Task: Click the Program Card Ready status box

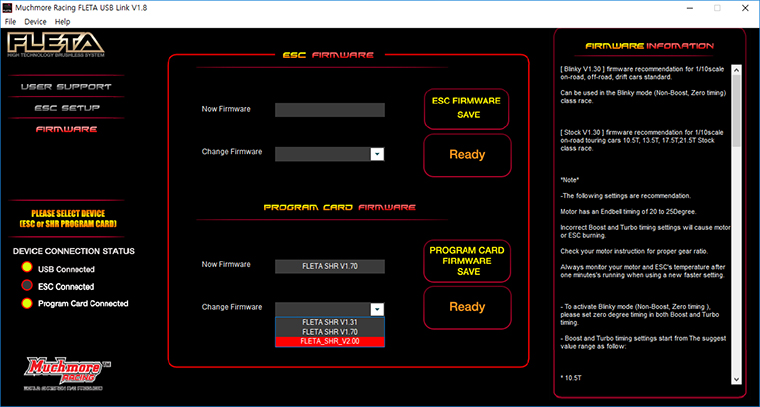Action: click(x=467, y=307)
